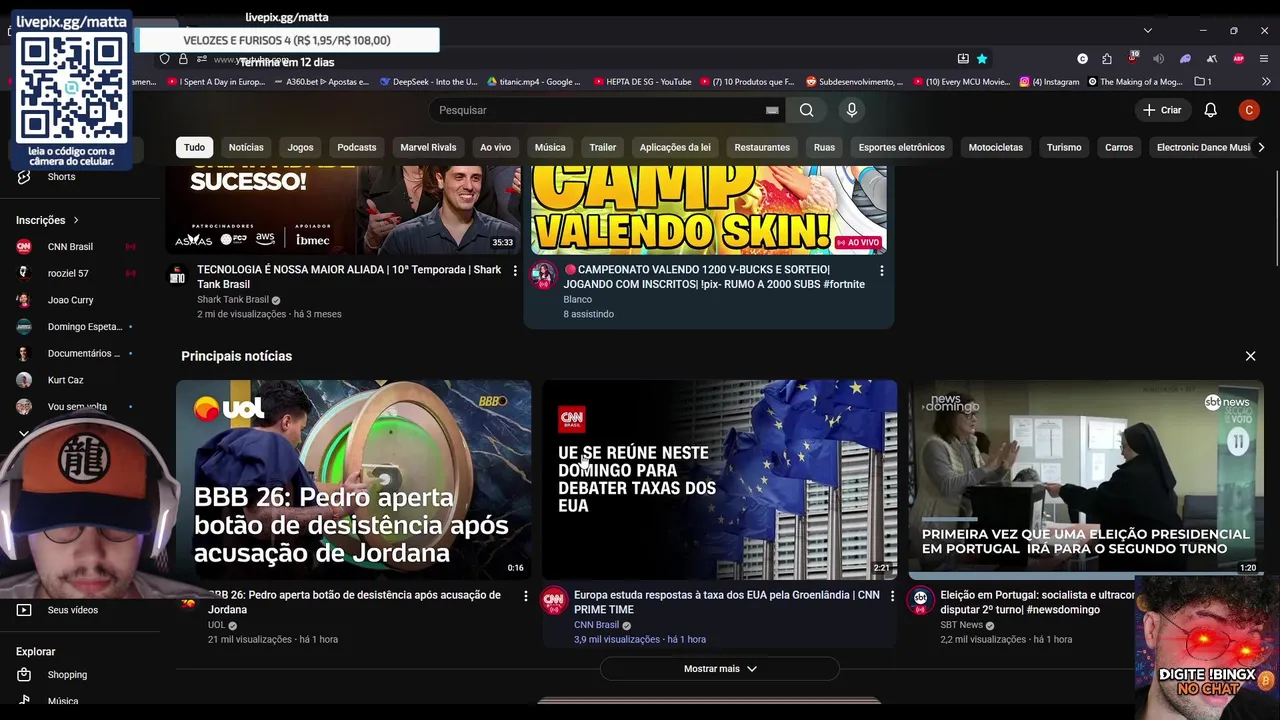The image size is (1280, 720).
Task: Dismiss the Principais notícias section
Action: [1250, 356]
